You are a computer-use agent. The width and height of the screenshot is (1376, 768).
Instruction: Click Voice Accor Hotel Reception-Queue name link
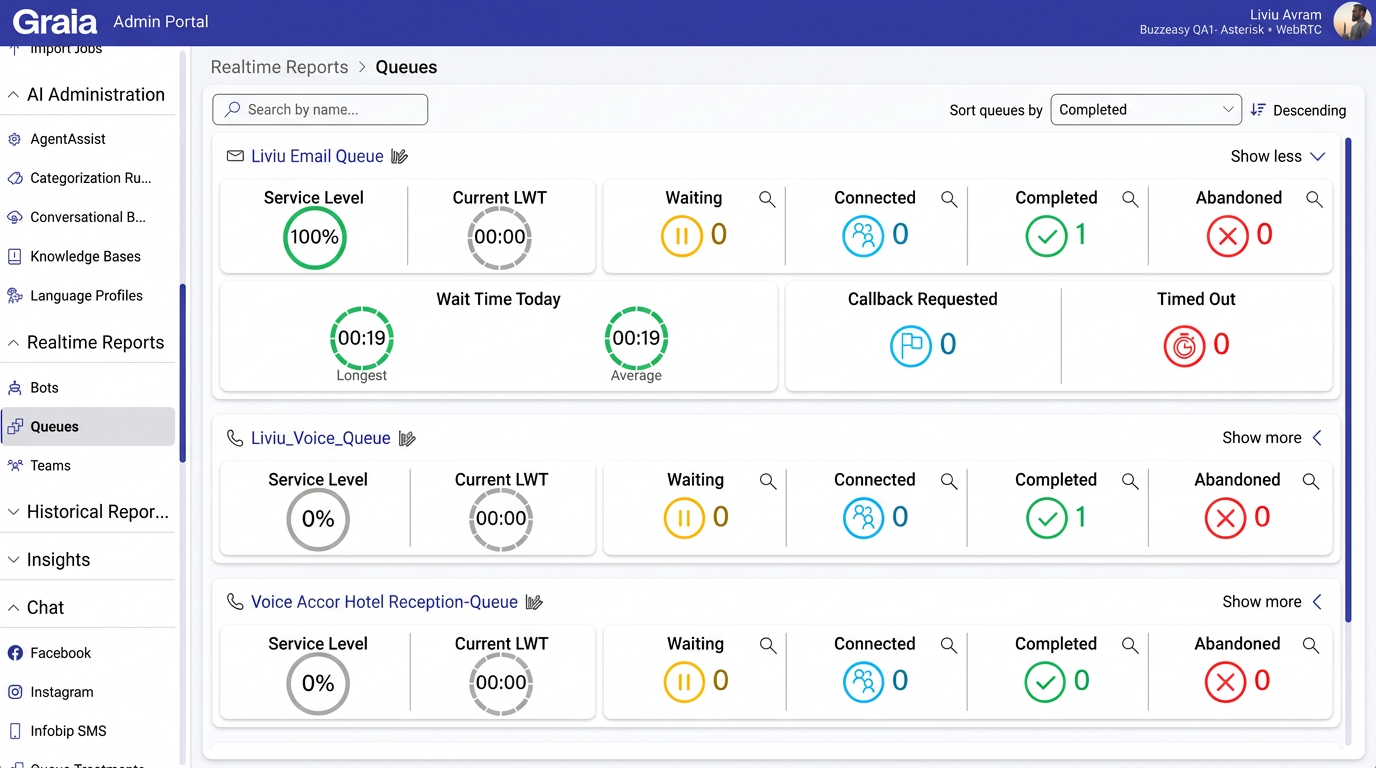(384, 602)
